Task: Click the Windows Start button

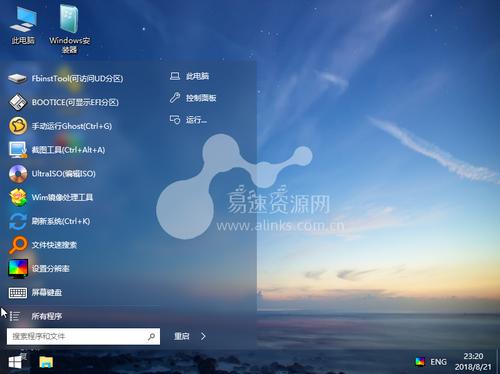Action: pyautogui.click(x=15, y=362)
